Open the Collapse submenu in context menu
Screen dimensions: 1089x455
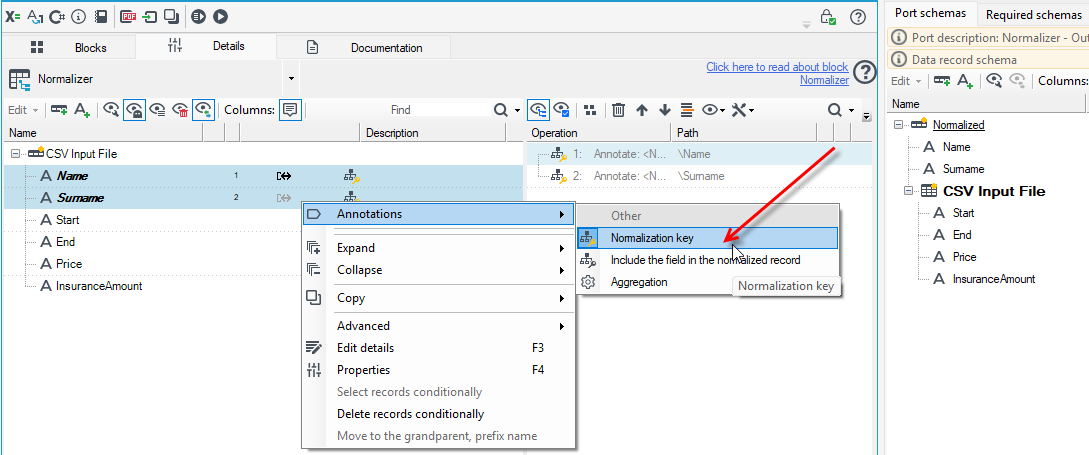[439, 270]
